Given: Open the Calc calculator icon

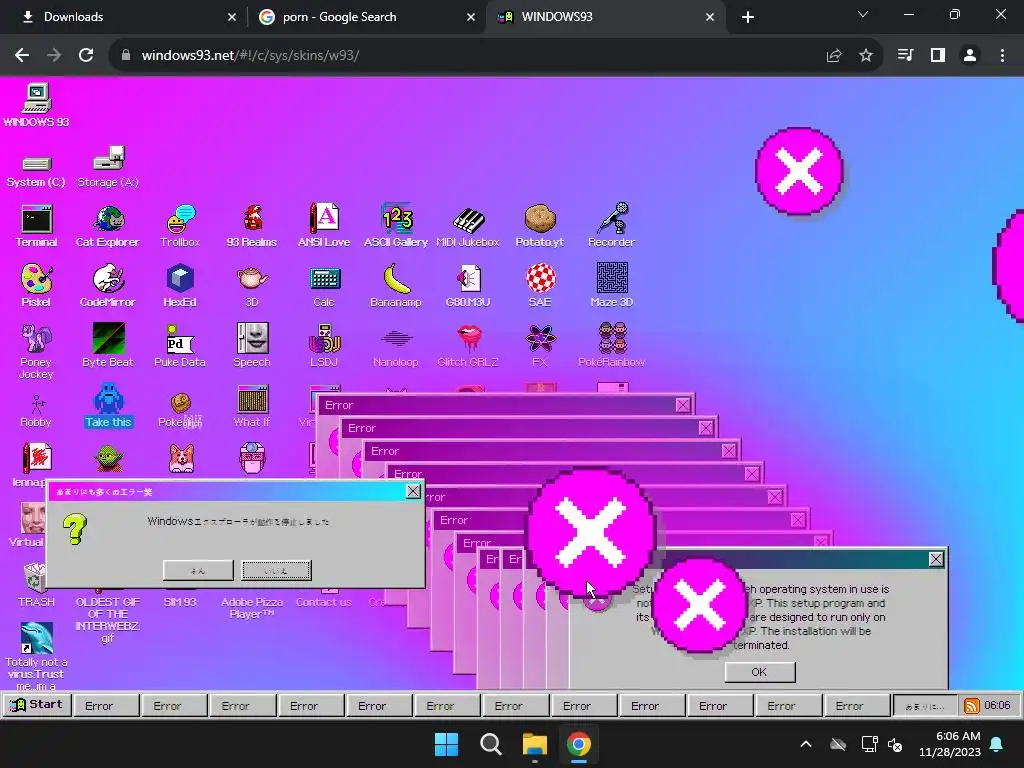Looking at the screenshot, I should click(324, 286).
